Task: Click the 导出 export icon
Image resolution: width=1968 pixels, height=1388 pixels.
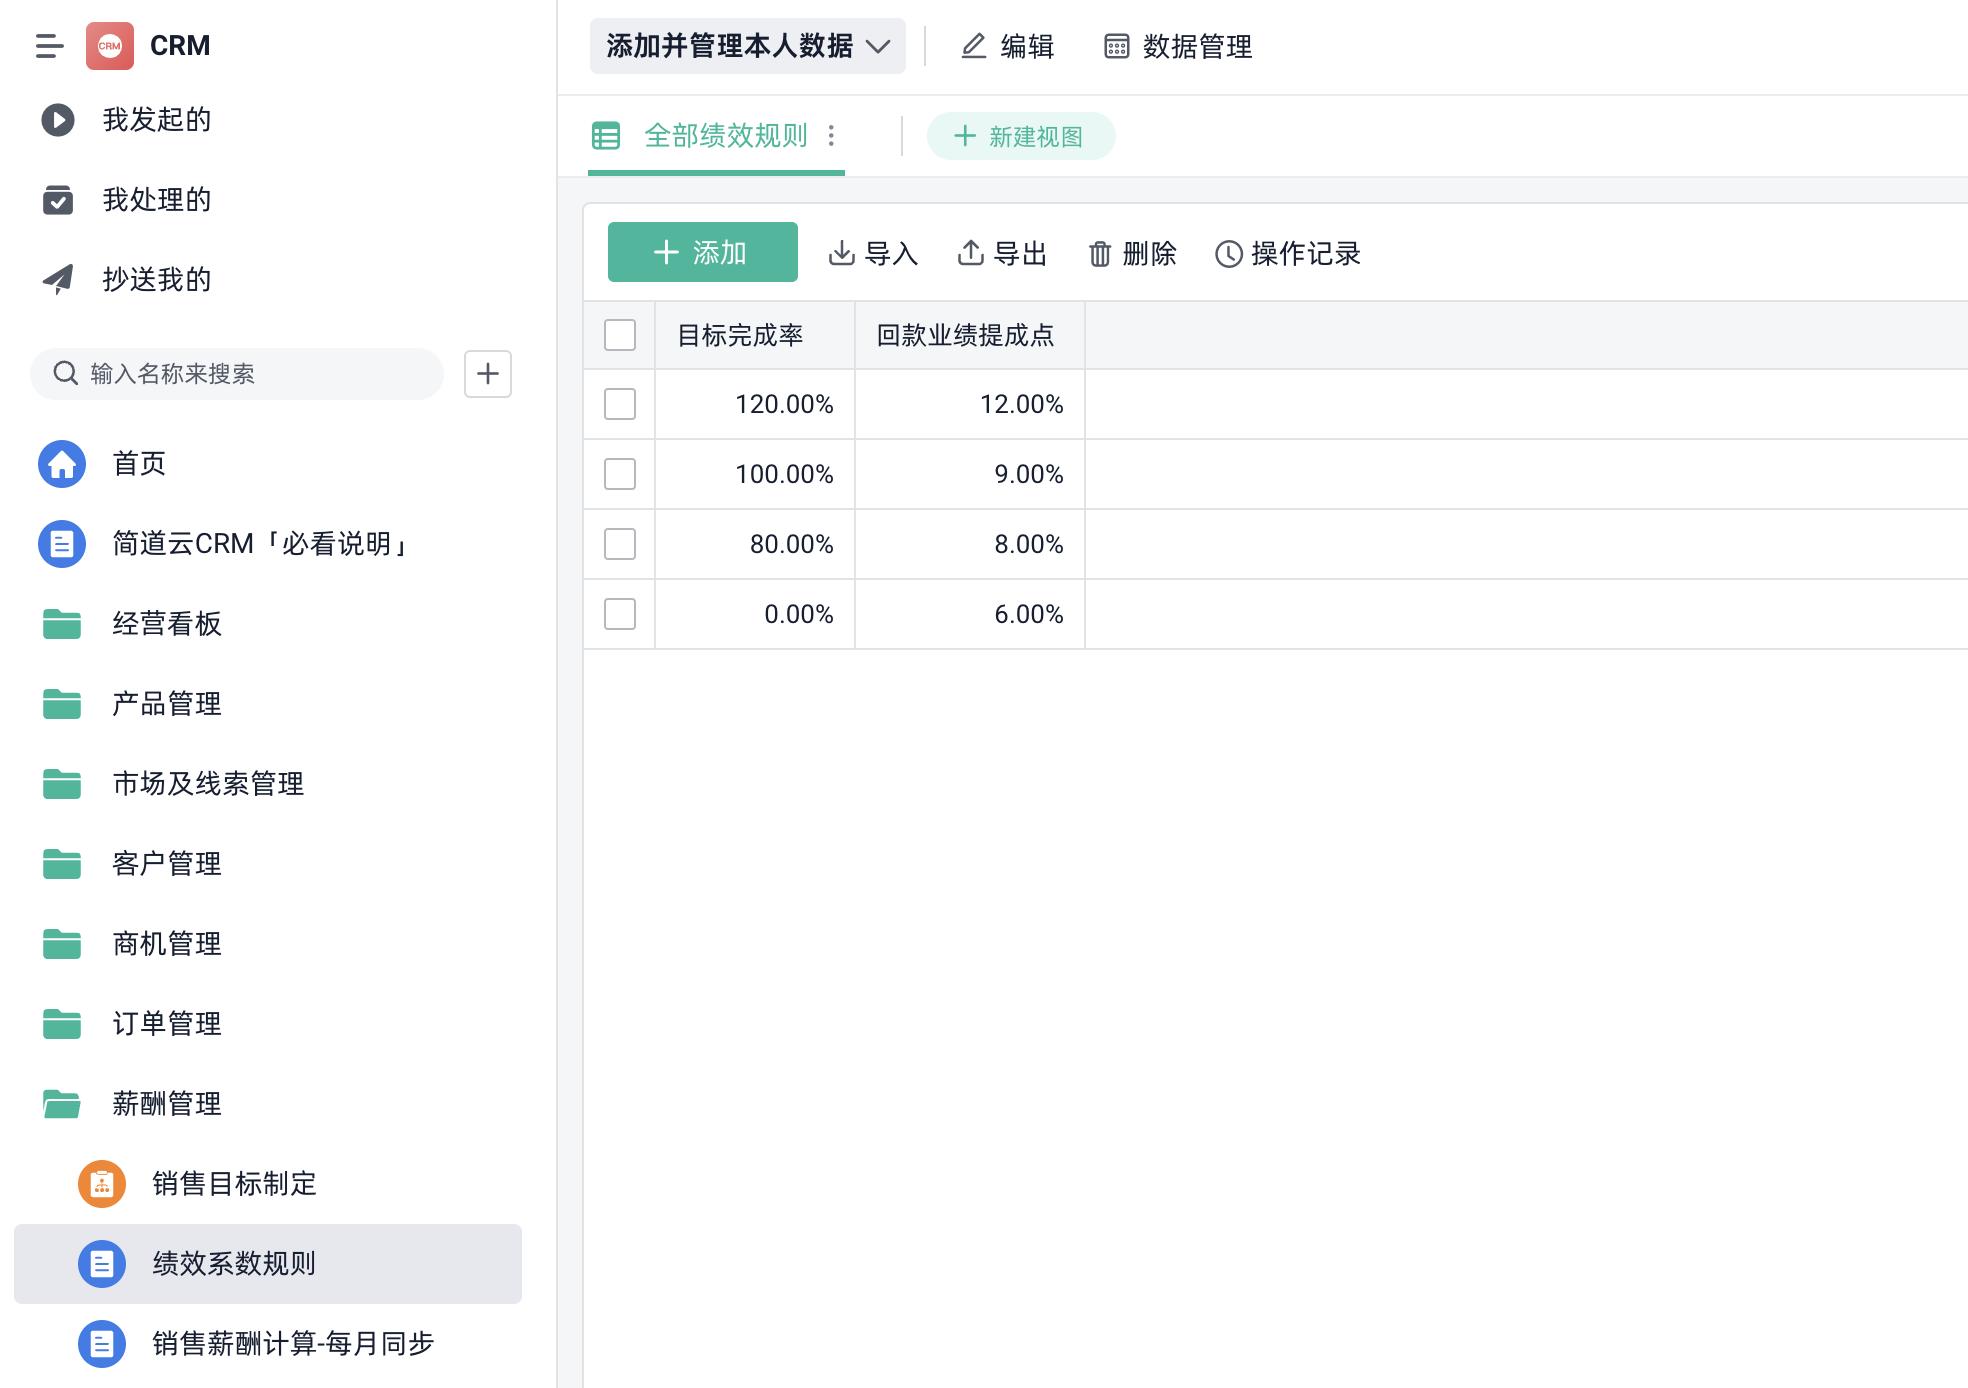Action: (971, 254)
